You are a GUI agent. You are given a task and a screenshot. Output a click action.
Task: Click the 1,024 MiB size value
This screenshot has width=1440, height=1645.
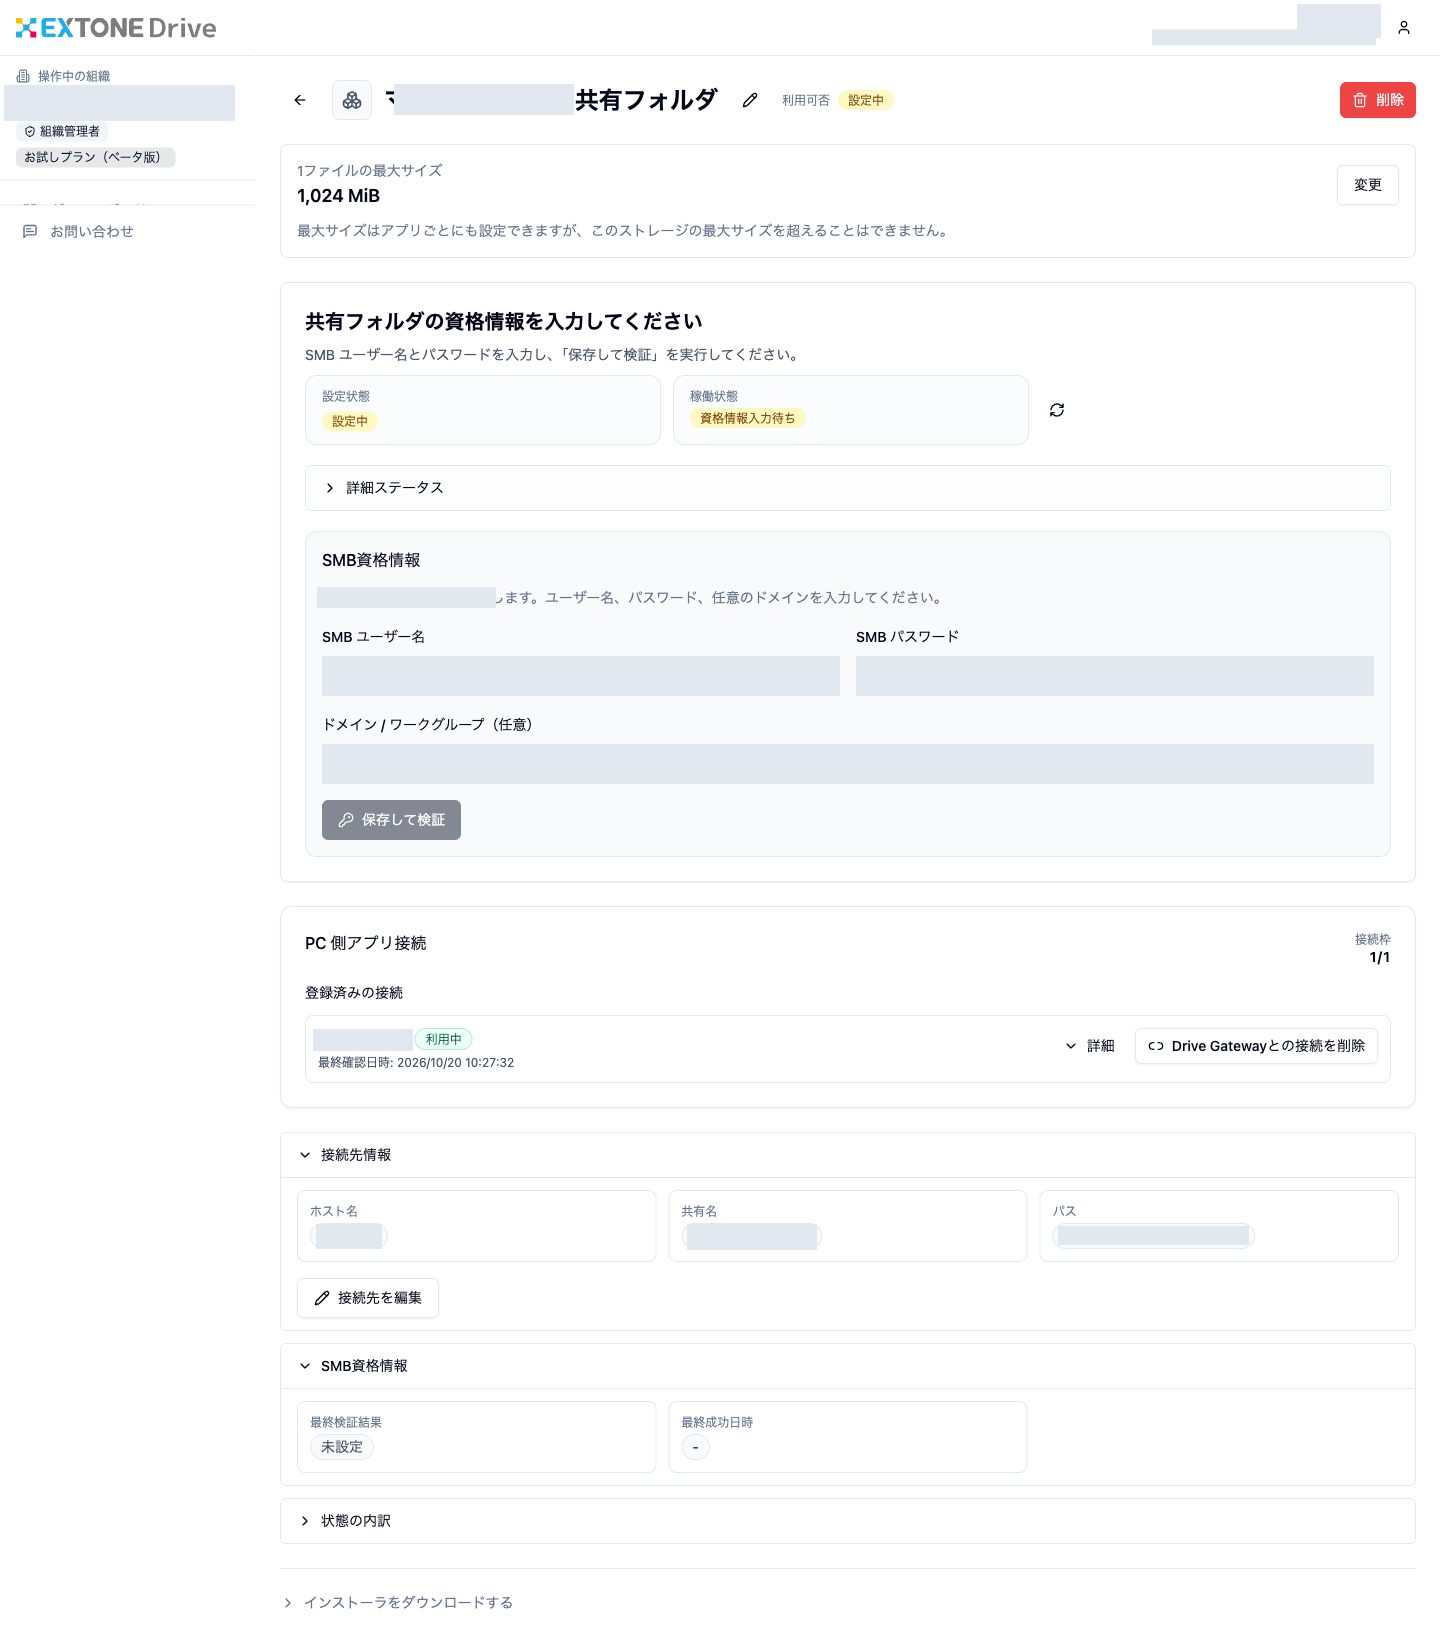pos(339,196)
